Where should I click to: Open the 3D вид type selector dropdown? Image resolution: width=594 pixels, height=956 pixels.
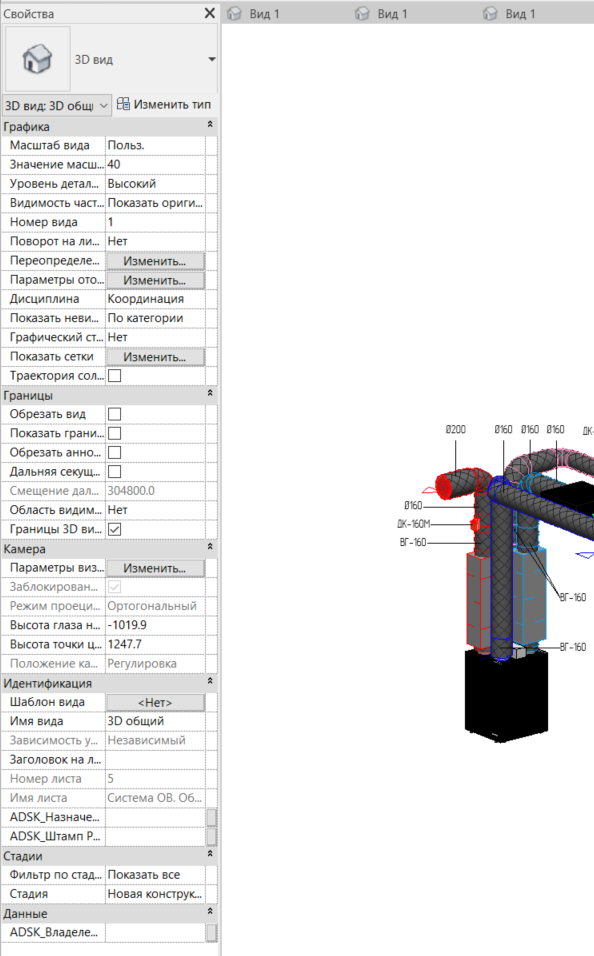pyautogui.click(x=212, y=59)
